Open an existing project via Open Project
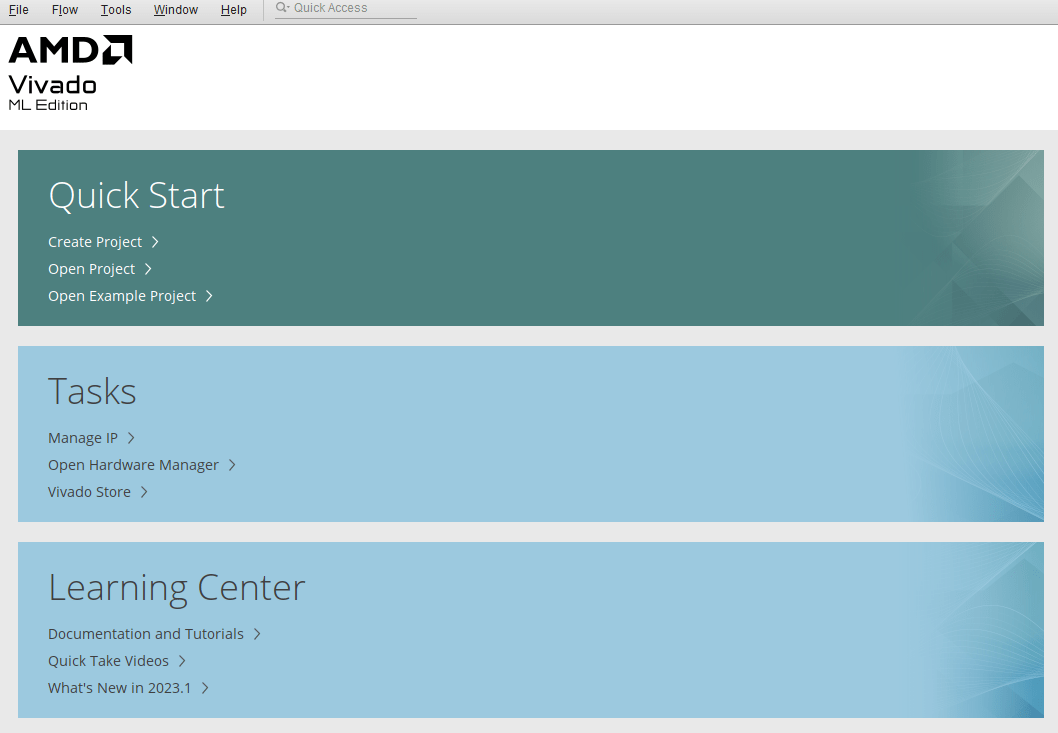This screenshot has height=733, width=1058. [x=91, y=268]
